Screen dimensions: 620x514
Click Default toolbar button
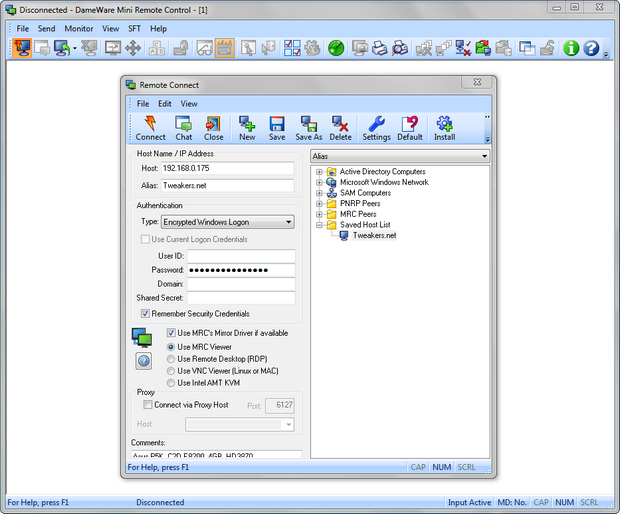[410, 128]
